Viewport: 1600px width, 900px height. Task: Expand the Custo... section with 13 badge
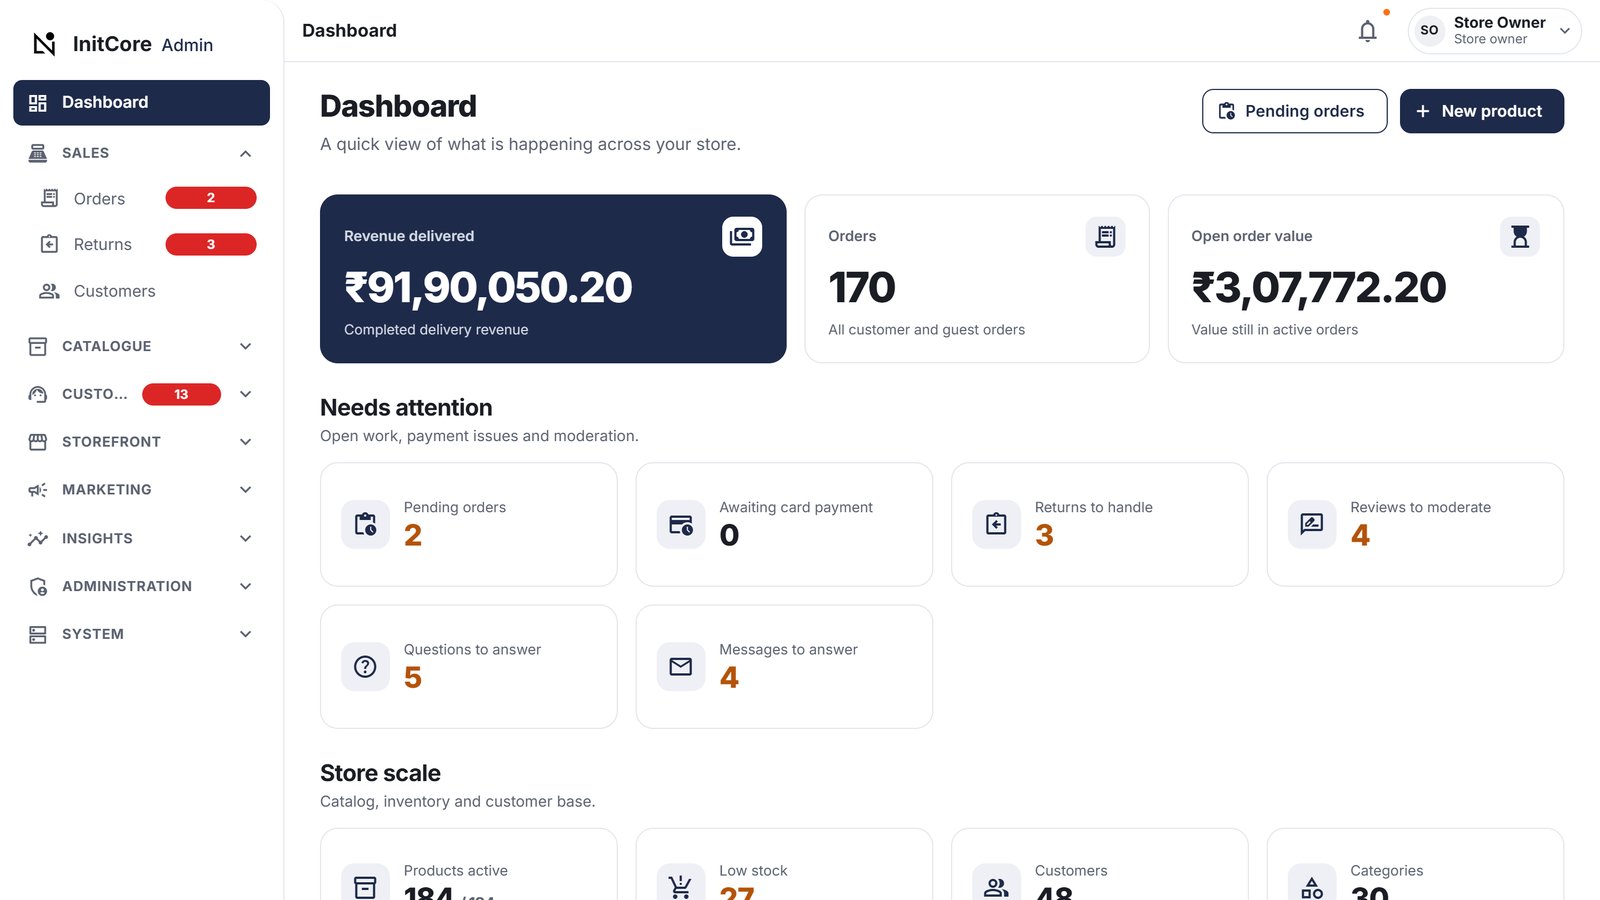[x=141, y=394]
